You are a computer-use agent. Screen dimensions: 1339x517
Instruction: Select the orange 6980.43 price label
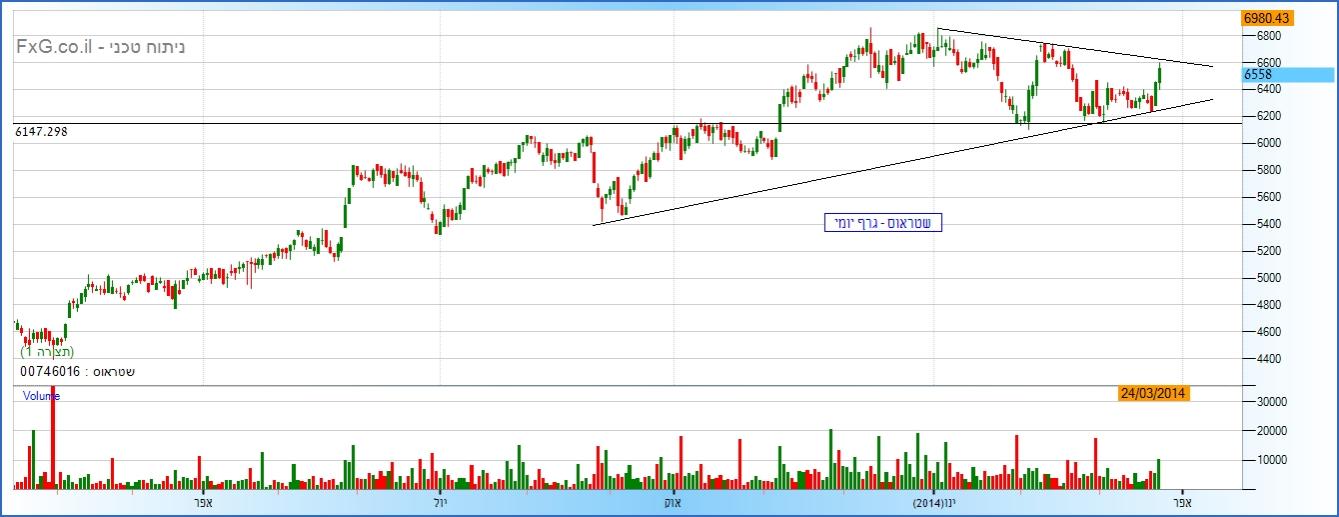point(1267,18)
